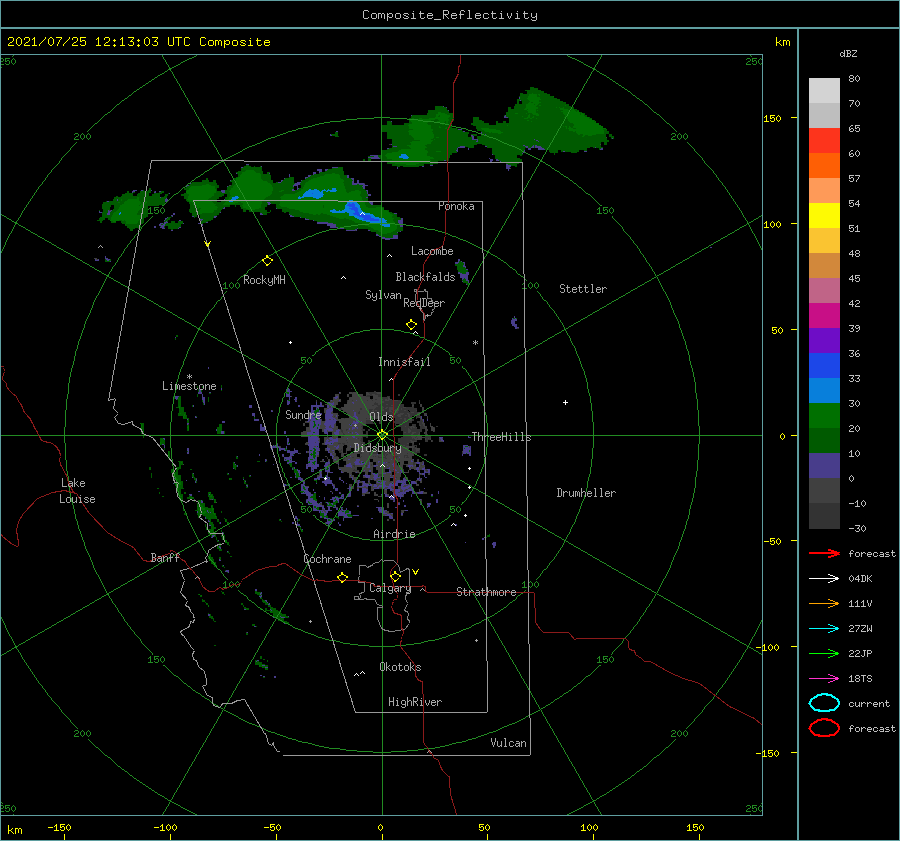Viewport: 900px width, 841px height.
Task: Click the yellow diamond marker under Cochrane
Action: [343, 577]
